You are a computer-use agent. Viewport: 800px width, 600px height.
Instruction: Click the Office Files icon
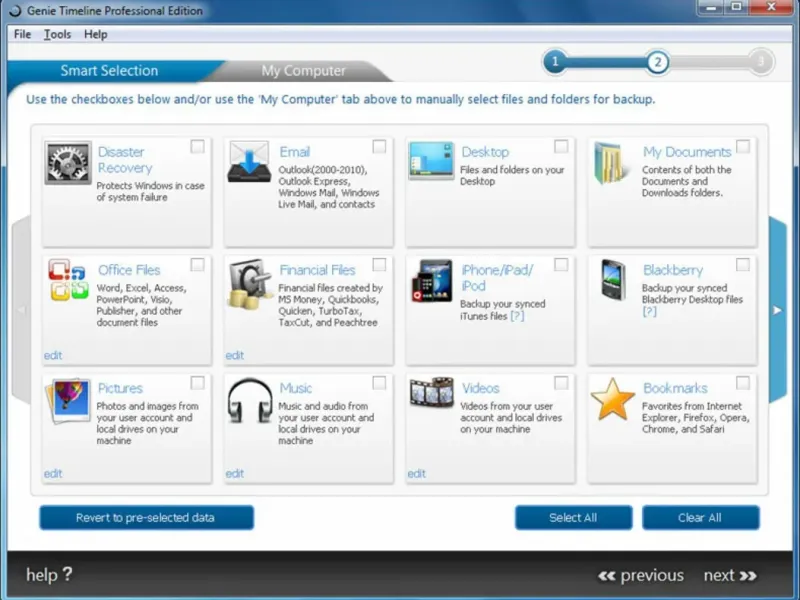[68, 280]
